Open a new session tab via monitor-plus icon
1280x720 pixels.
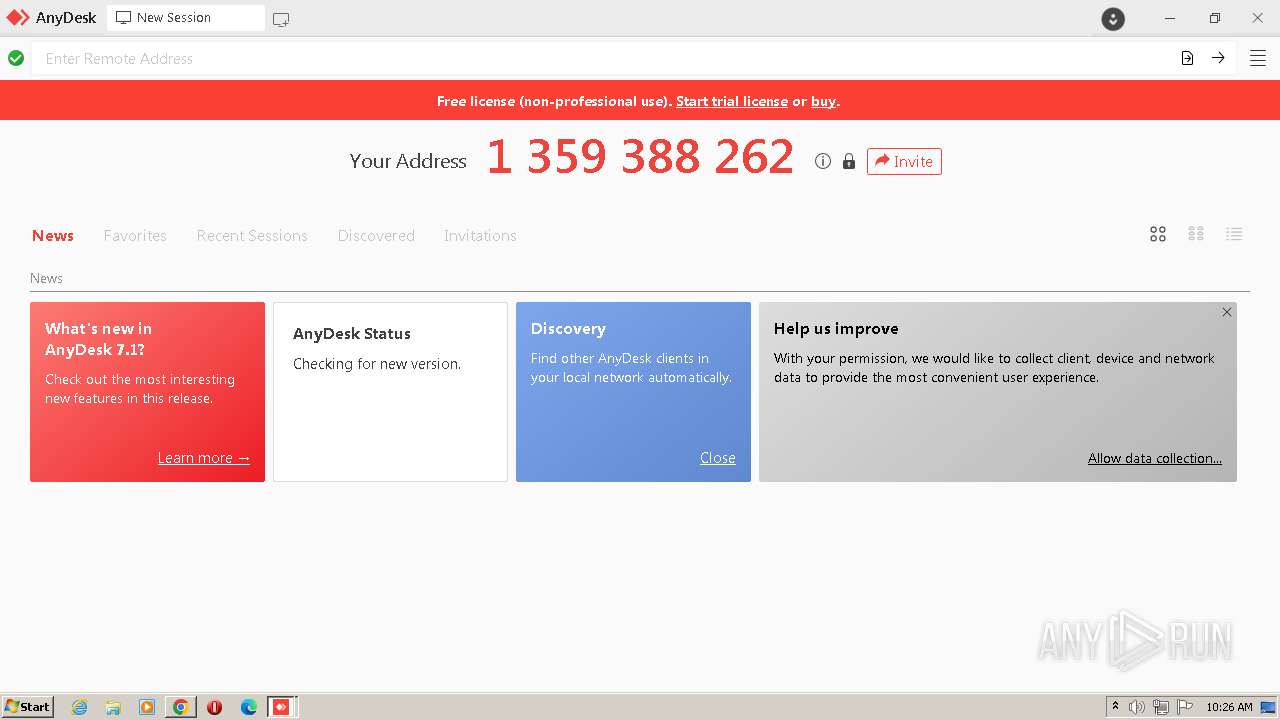[281, 19]
